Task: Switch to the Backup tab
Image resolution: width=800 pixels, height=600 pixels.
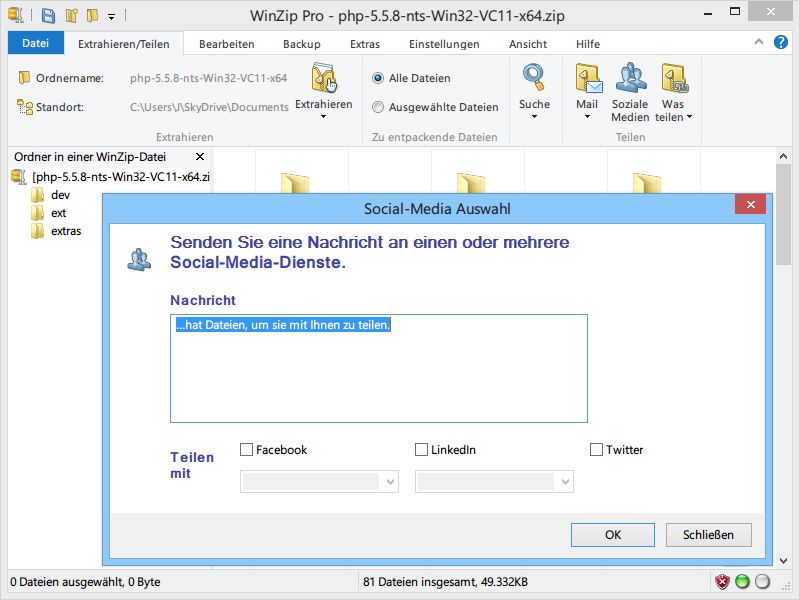Action: click(x=302, y=44)
